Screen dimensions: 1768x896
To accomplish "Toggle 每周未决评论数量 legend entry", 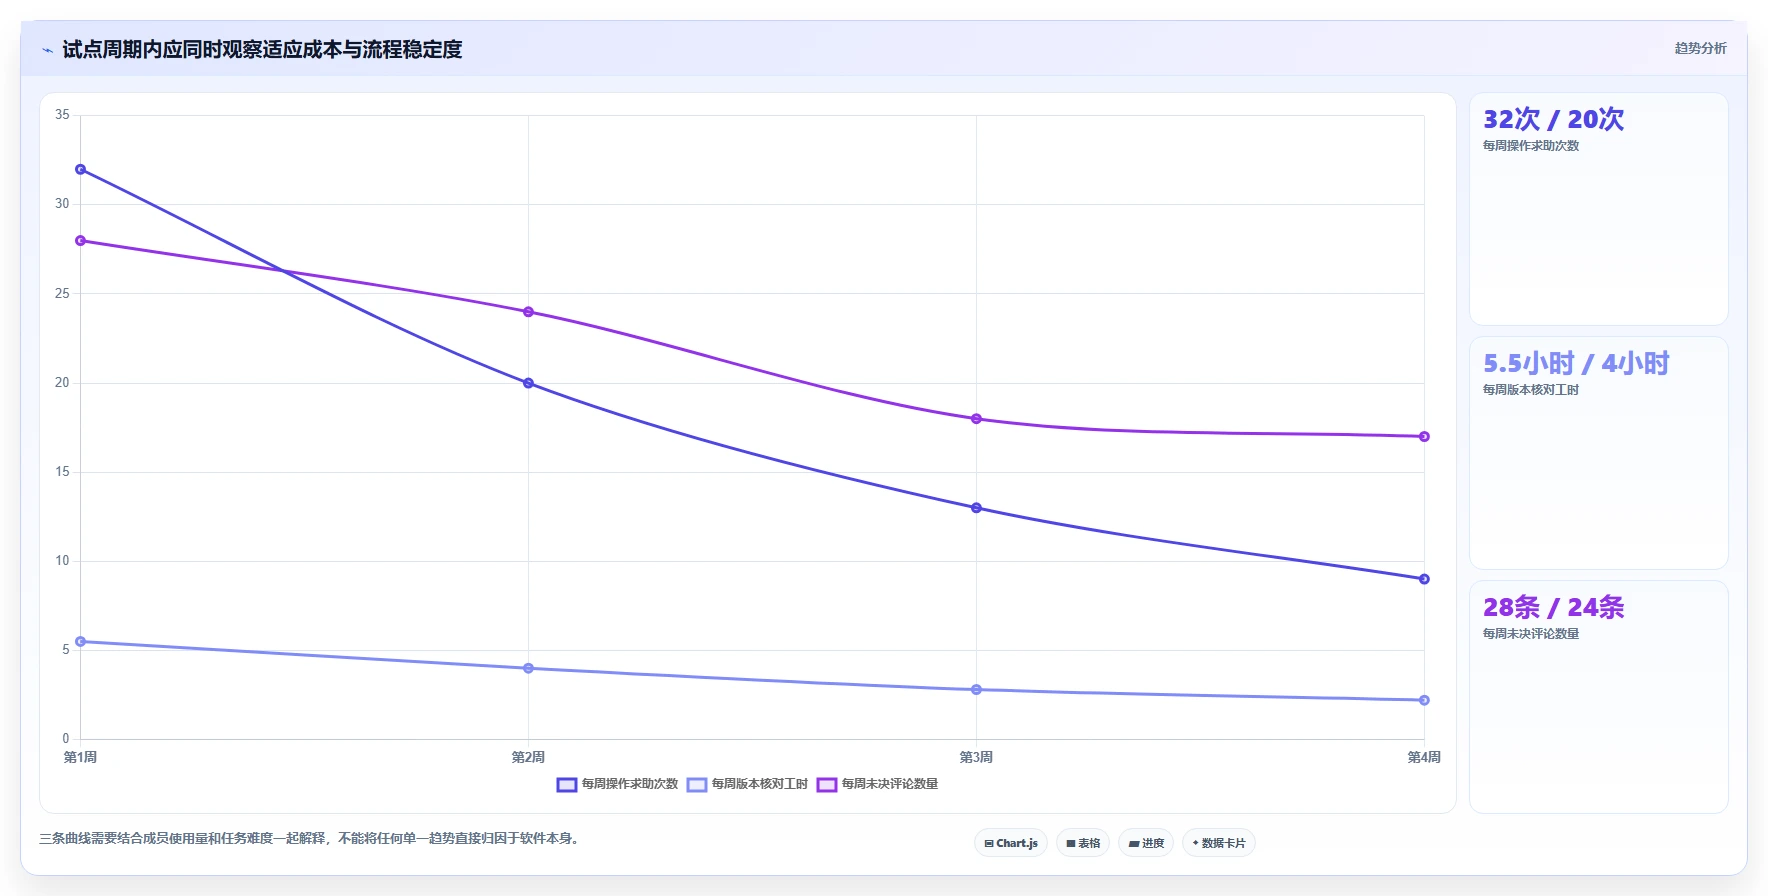I will 877,784.
